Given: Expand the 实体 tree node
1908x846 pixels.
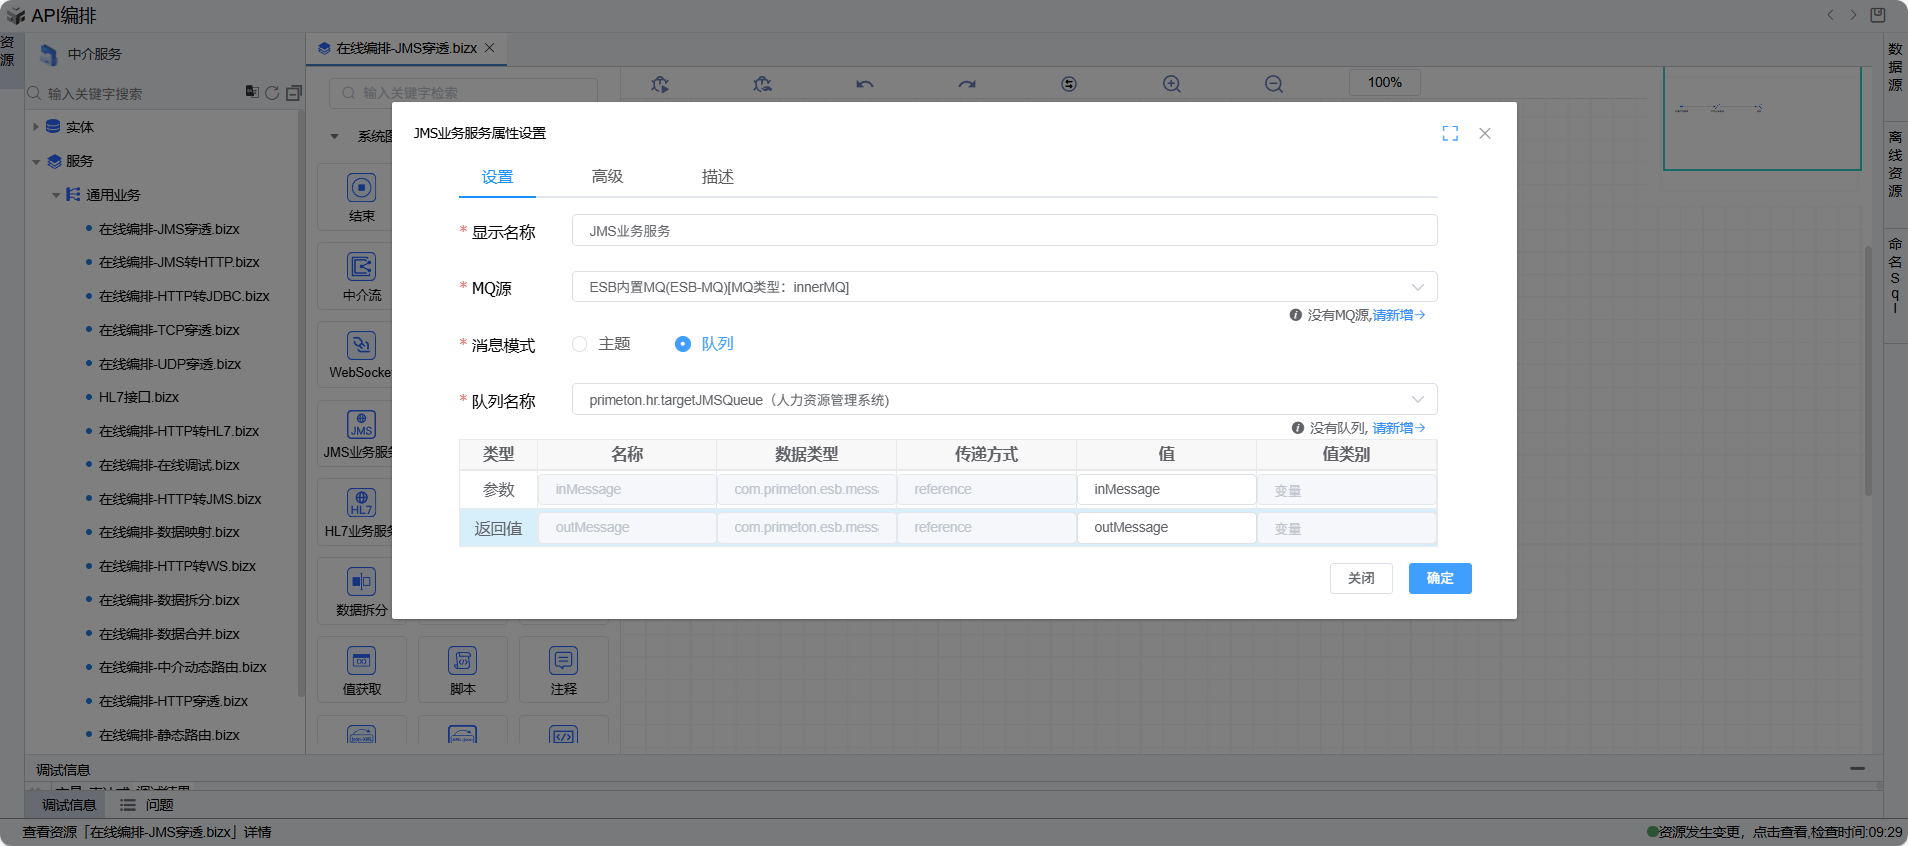Looking at the screenshot, I should tap(36, 127).
